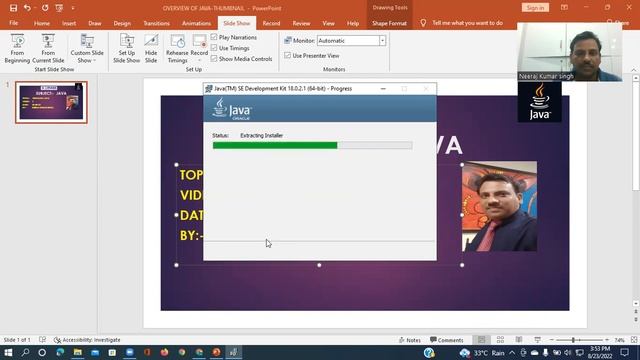This screenshot has width=640, height=360.
Task: Open the Comments pane
Action: (x=447, y=340)
